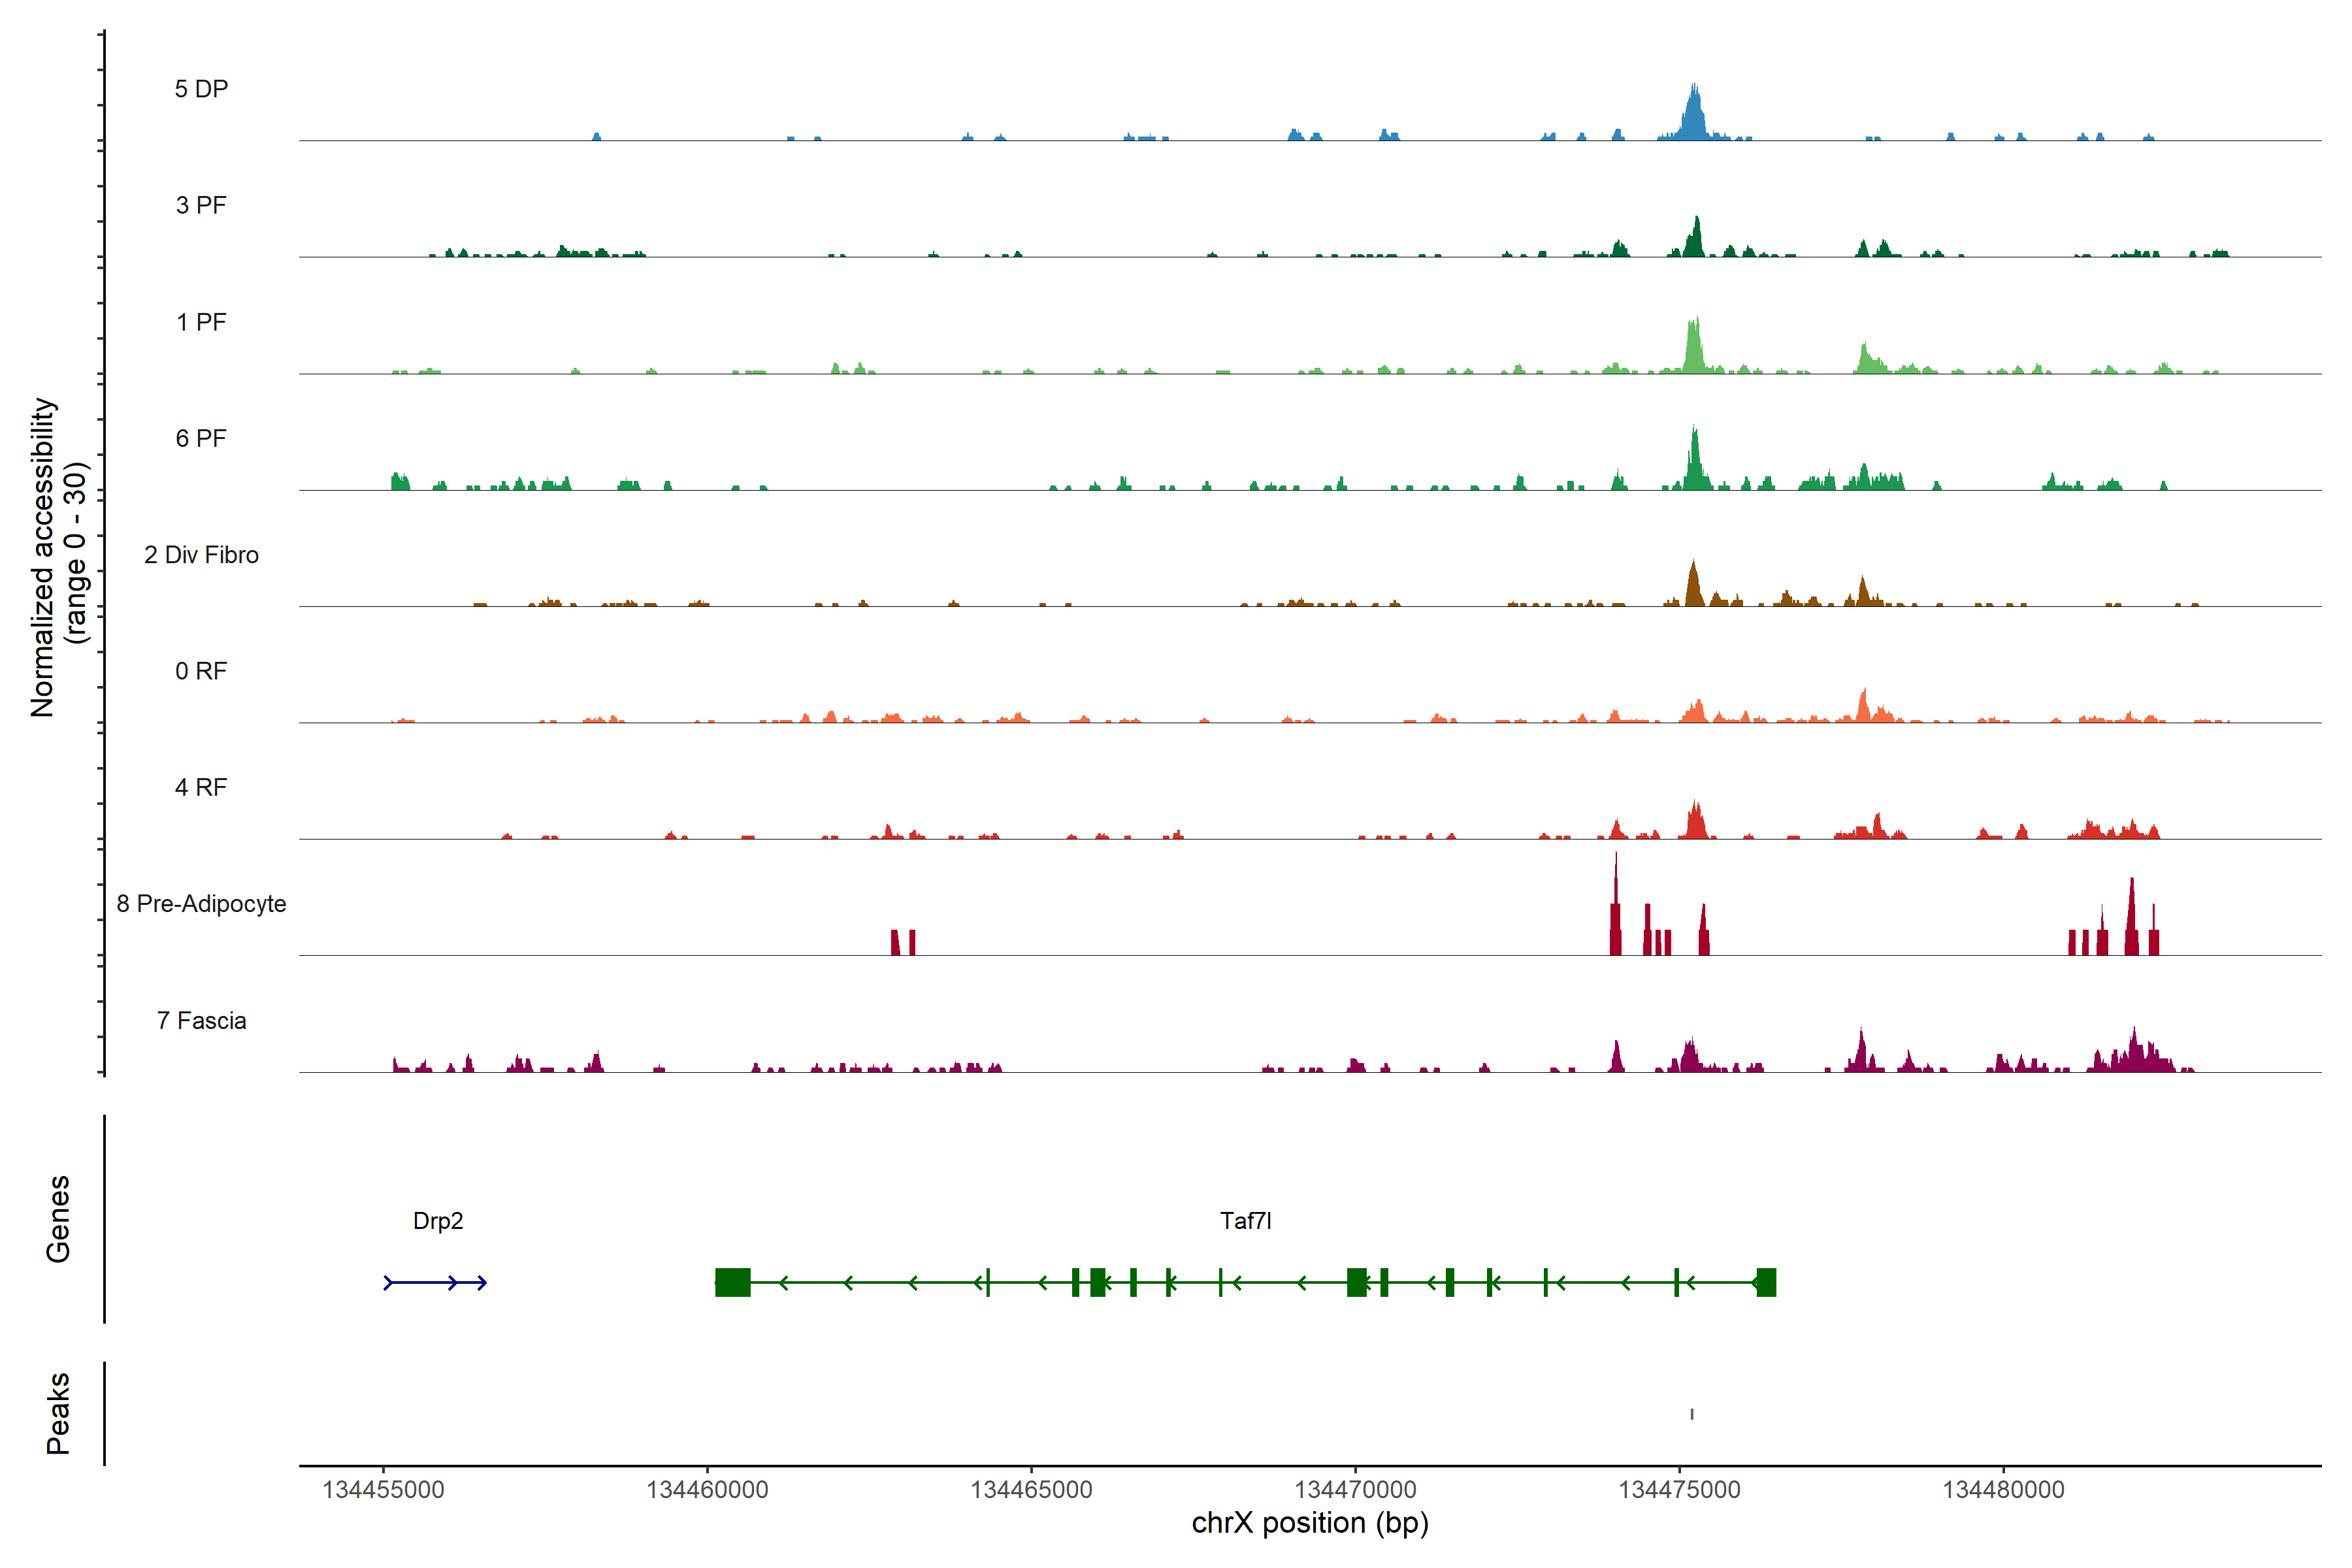Click the Taf7l gene name

click(x=1245, y=1221)
